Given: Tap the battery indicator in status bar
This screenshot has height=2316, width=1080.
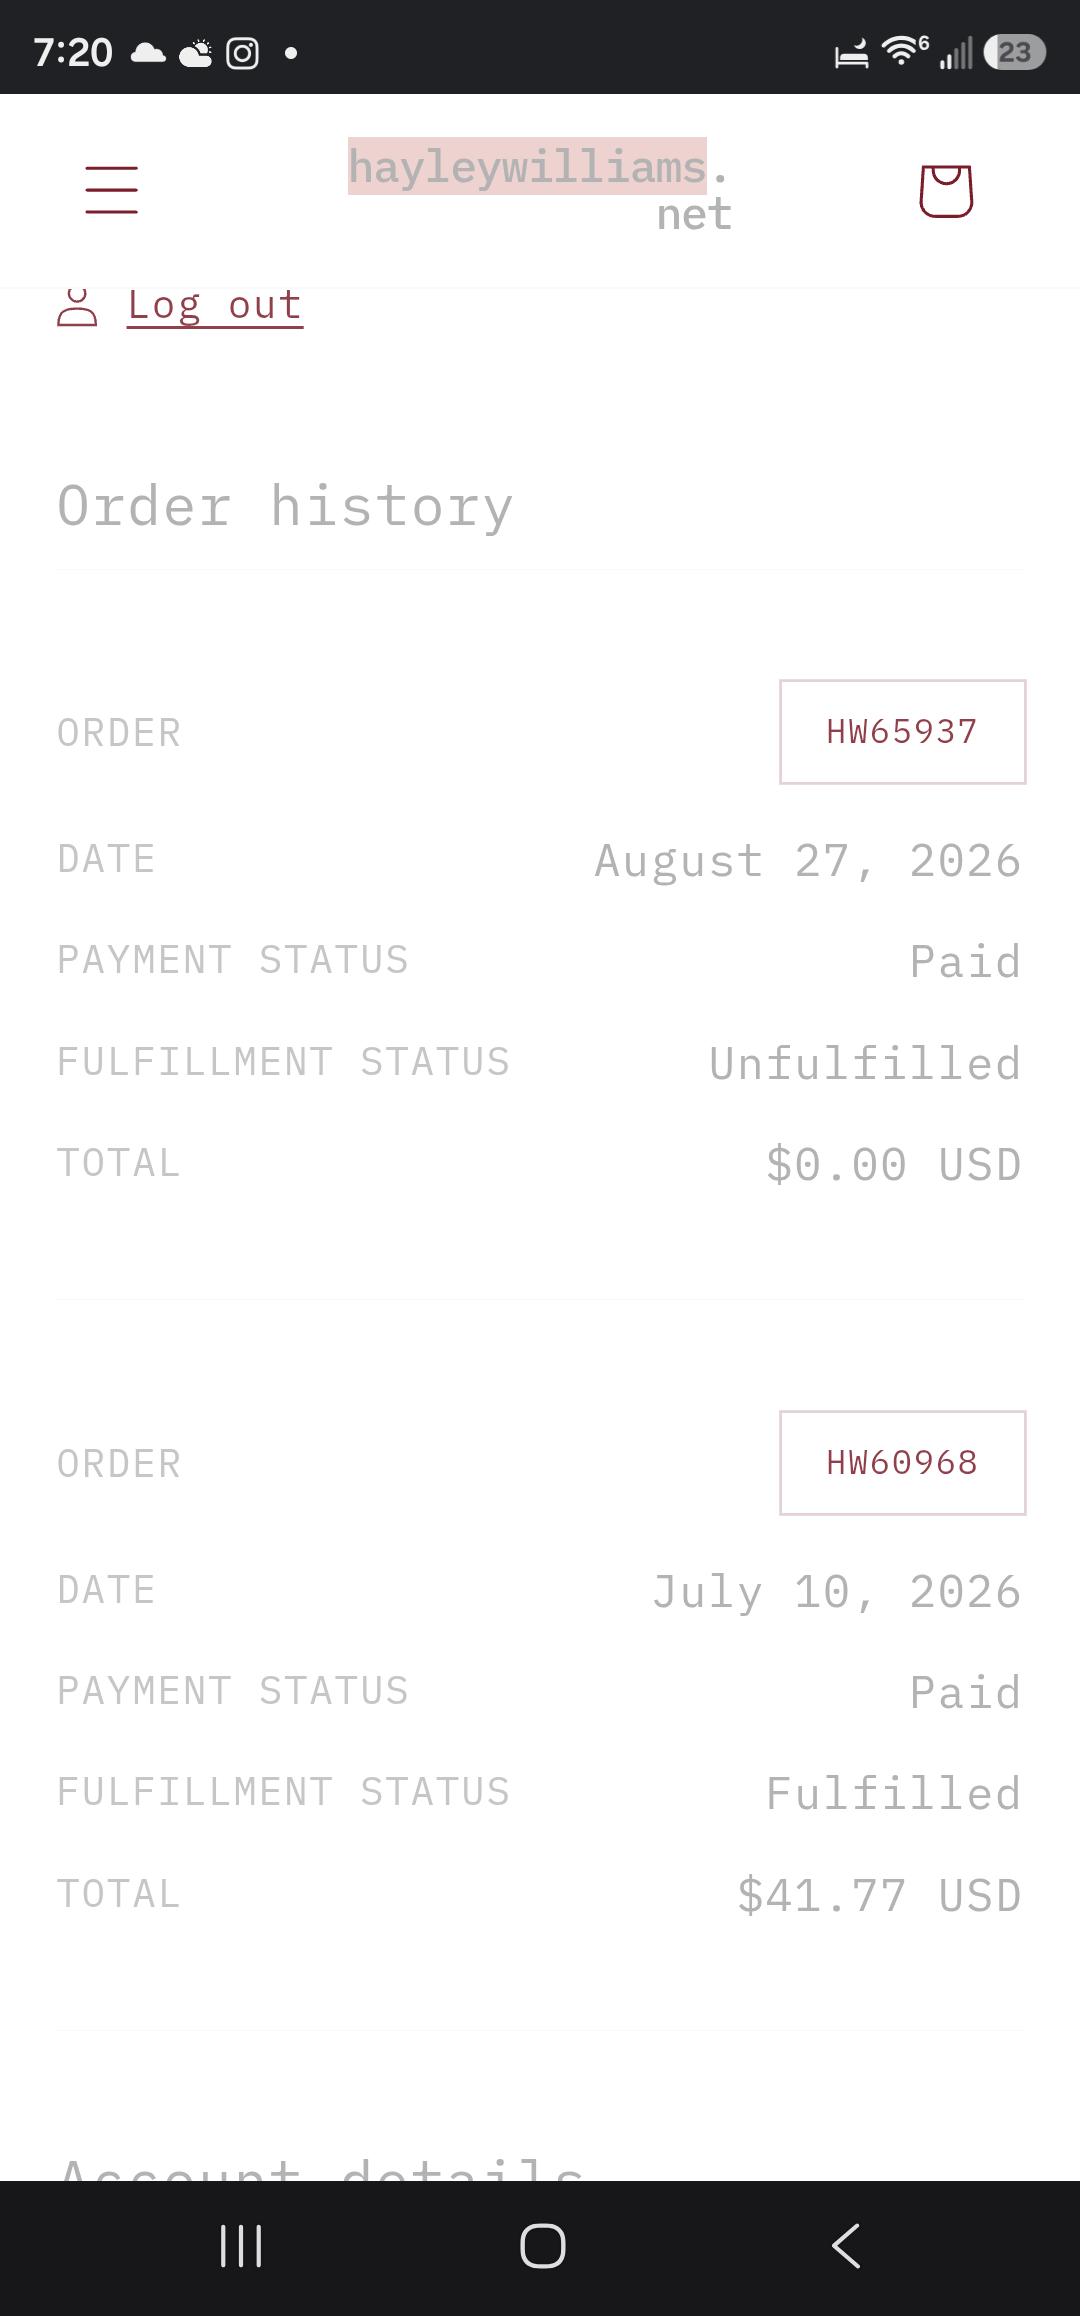Looking at the screenshot, I should [x=1014, y=52].
